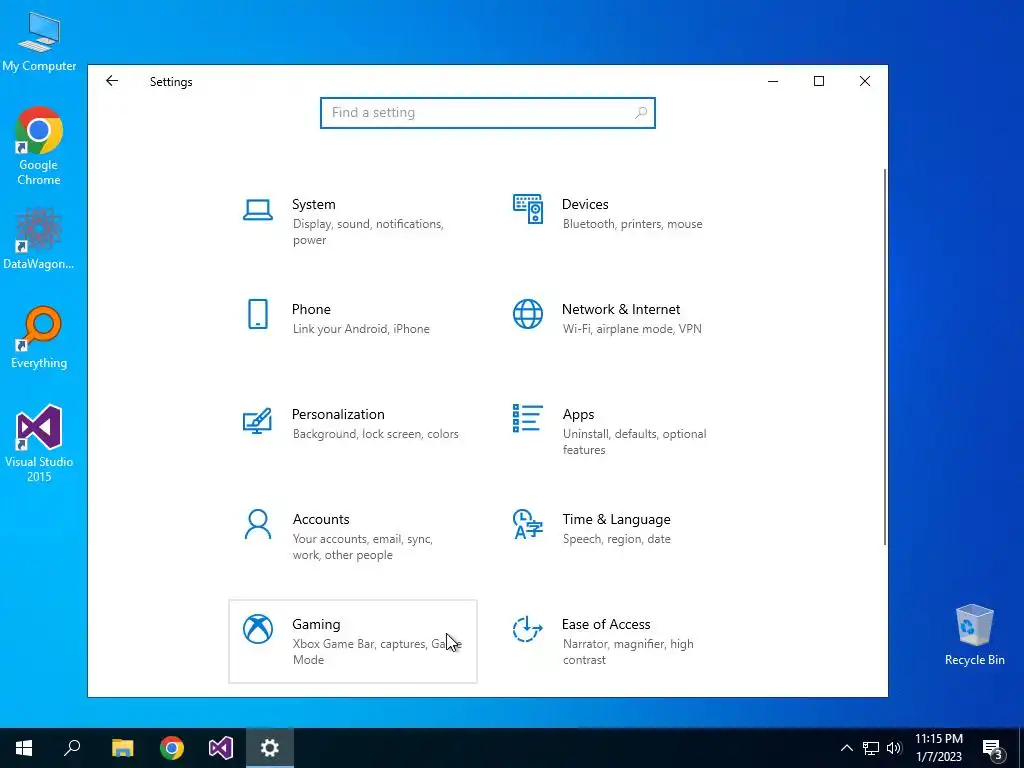Open Visual Studio from the taskbar
Screen dimensions: 1024x768
(x=221, y=748)
